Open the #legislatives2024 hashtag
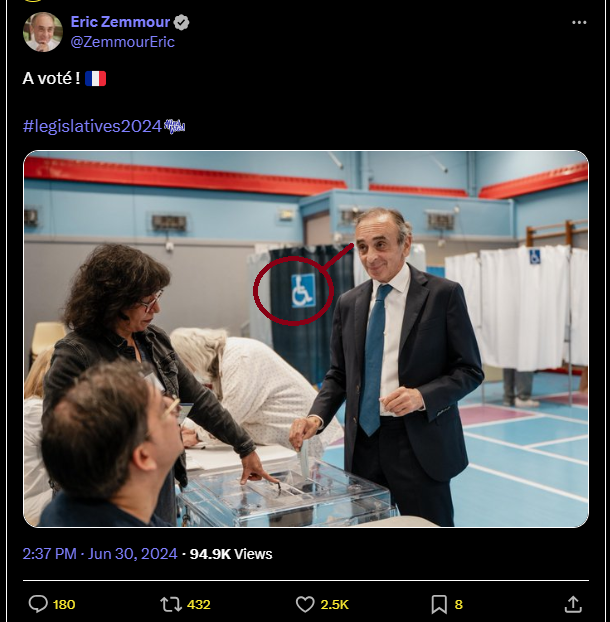The height and width of the screenshot is (622, 610). tap(92, 126)
